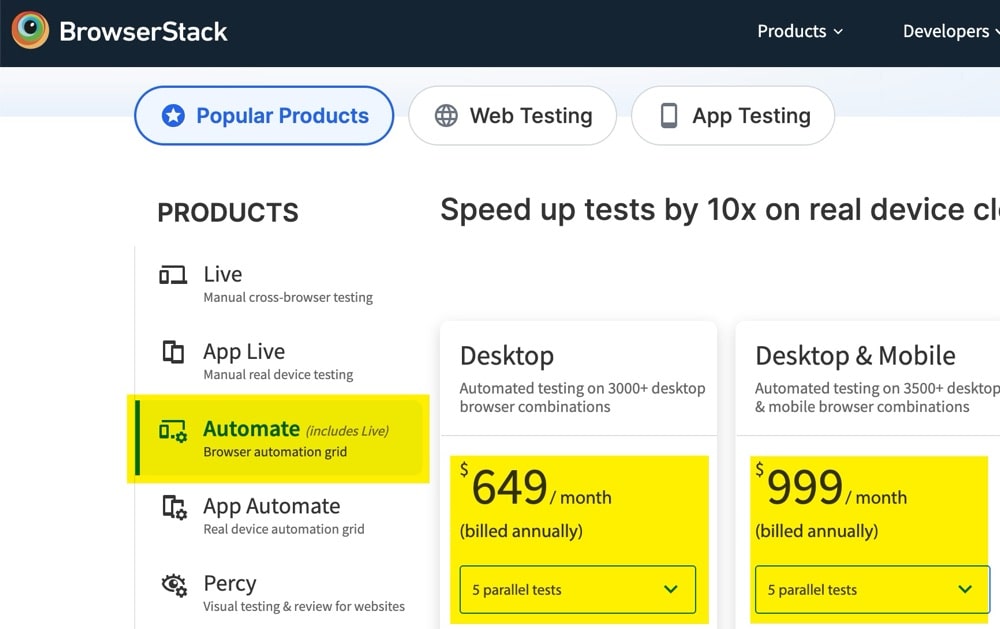
Task: Click 'Real device automation grid' subtitle
Action: [284, 529]
